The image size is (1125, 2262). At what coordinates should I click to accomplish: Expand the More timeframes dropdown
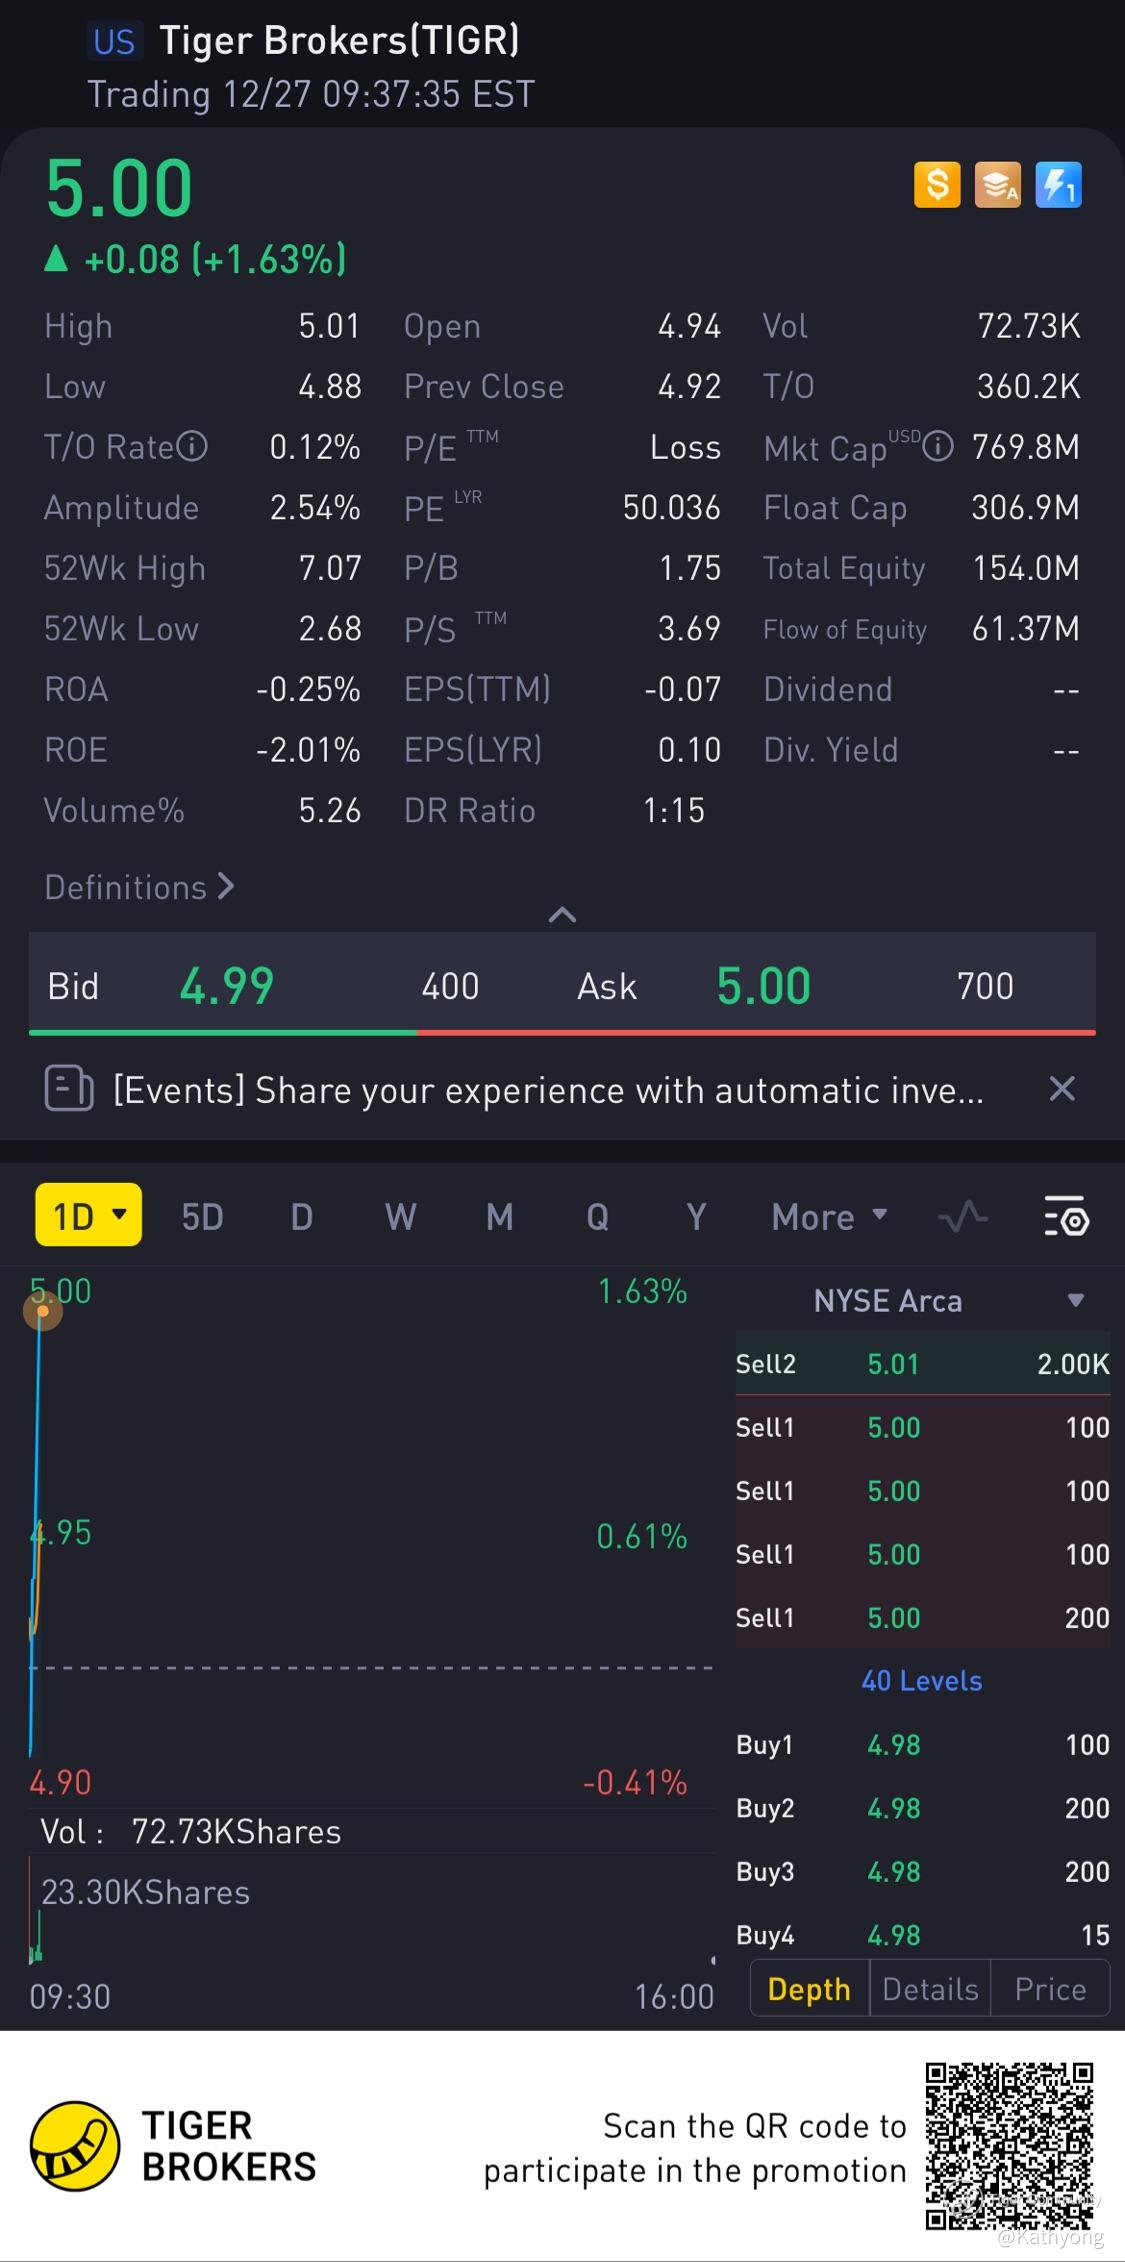[829, 1216]
